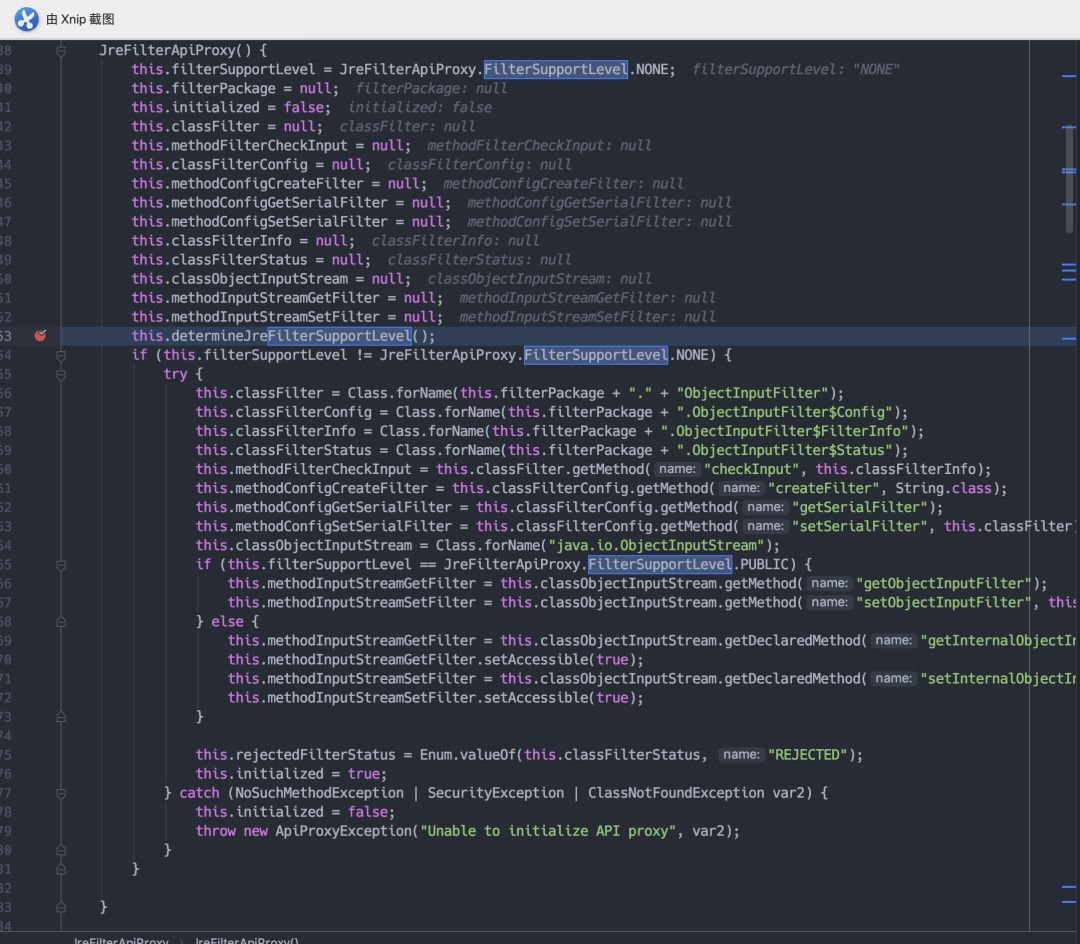Click 'ClassNotFoundException' in the catch clause
Image resolution: width=1080 pixels, height=944 pixels.
676,793
